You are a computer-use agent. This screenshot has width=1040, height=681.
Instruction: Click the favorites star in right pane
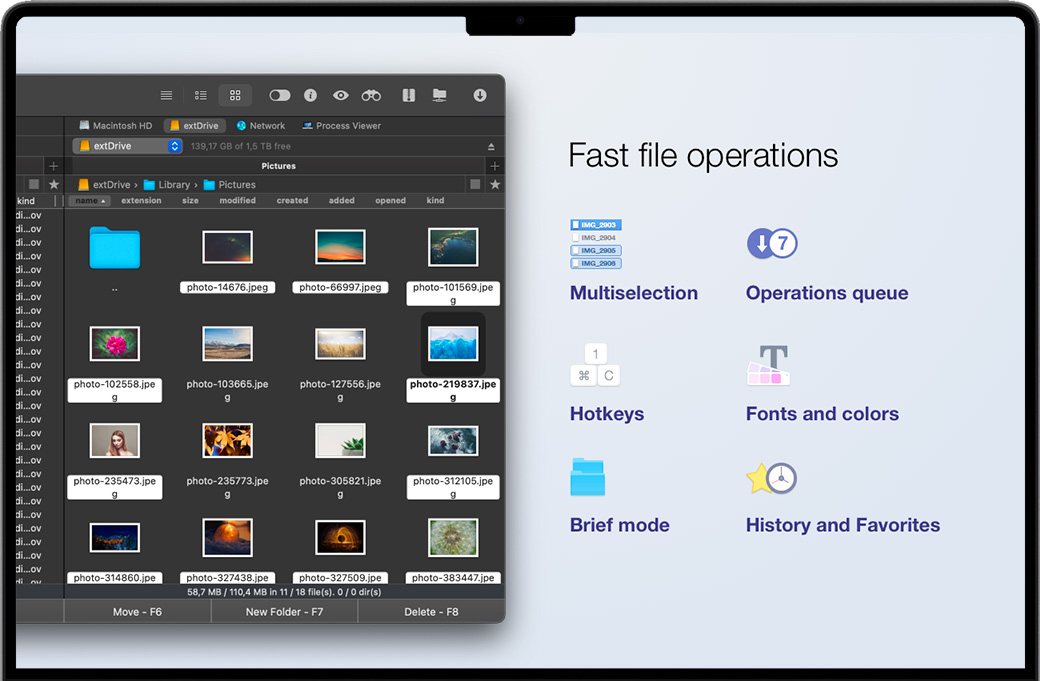click(494, 185)
